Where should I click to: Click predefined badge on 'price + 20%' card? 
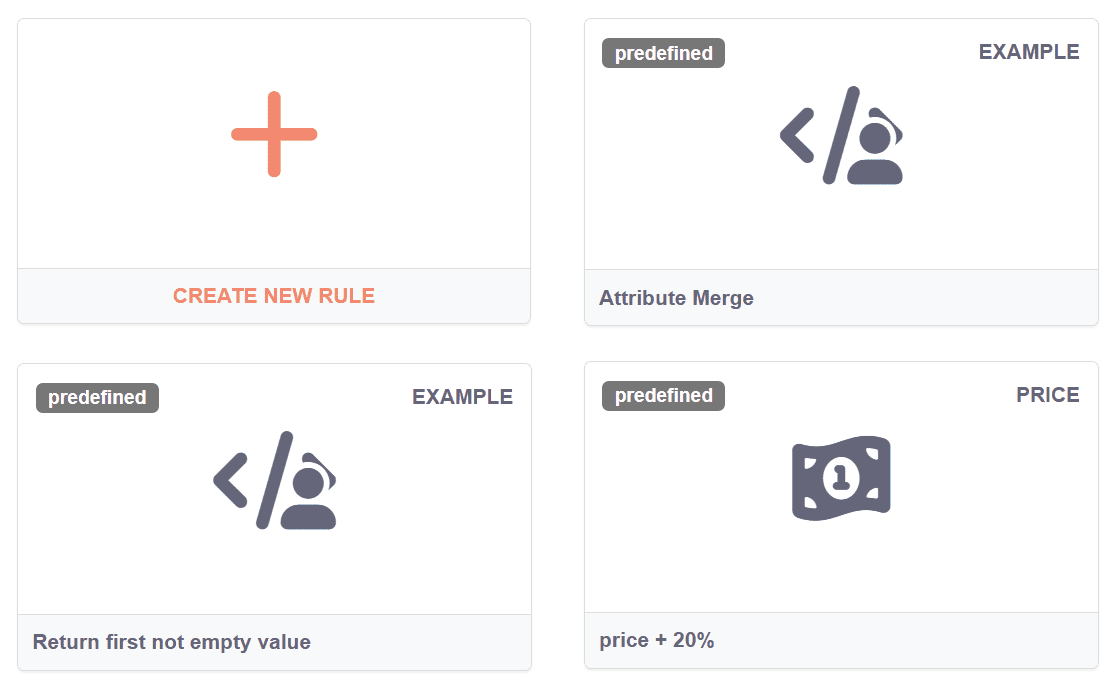(663, 396)
